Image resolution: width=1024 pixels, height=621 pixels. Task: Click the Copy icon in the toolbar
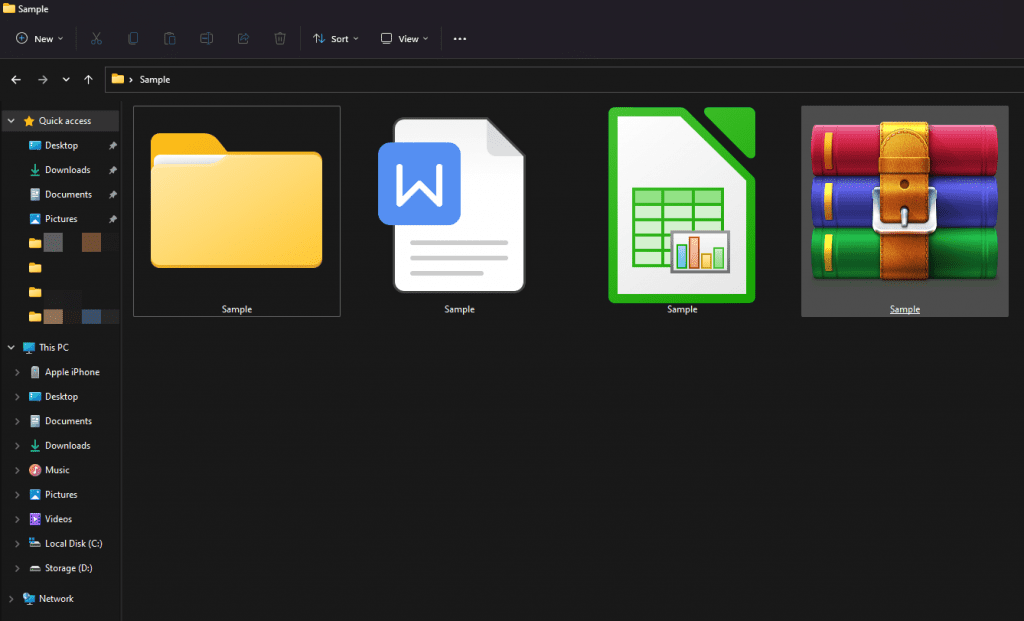[x=133, y=38]
